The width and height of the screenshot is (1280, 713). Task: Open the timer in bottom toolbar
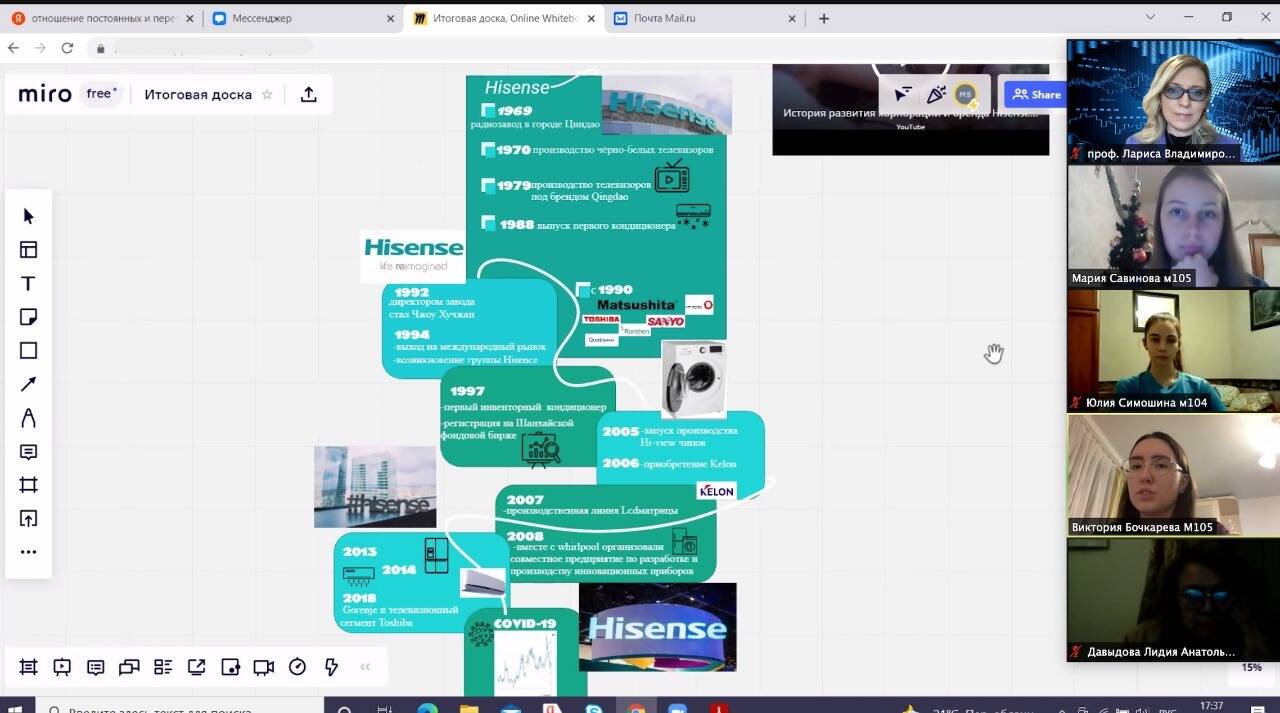[297, 667]
